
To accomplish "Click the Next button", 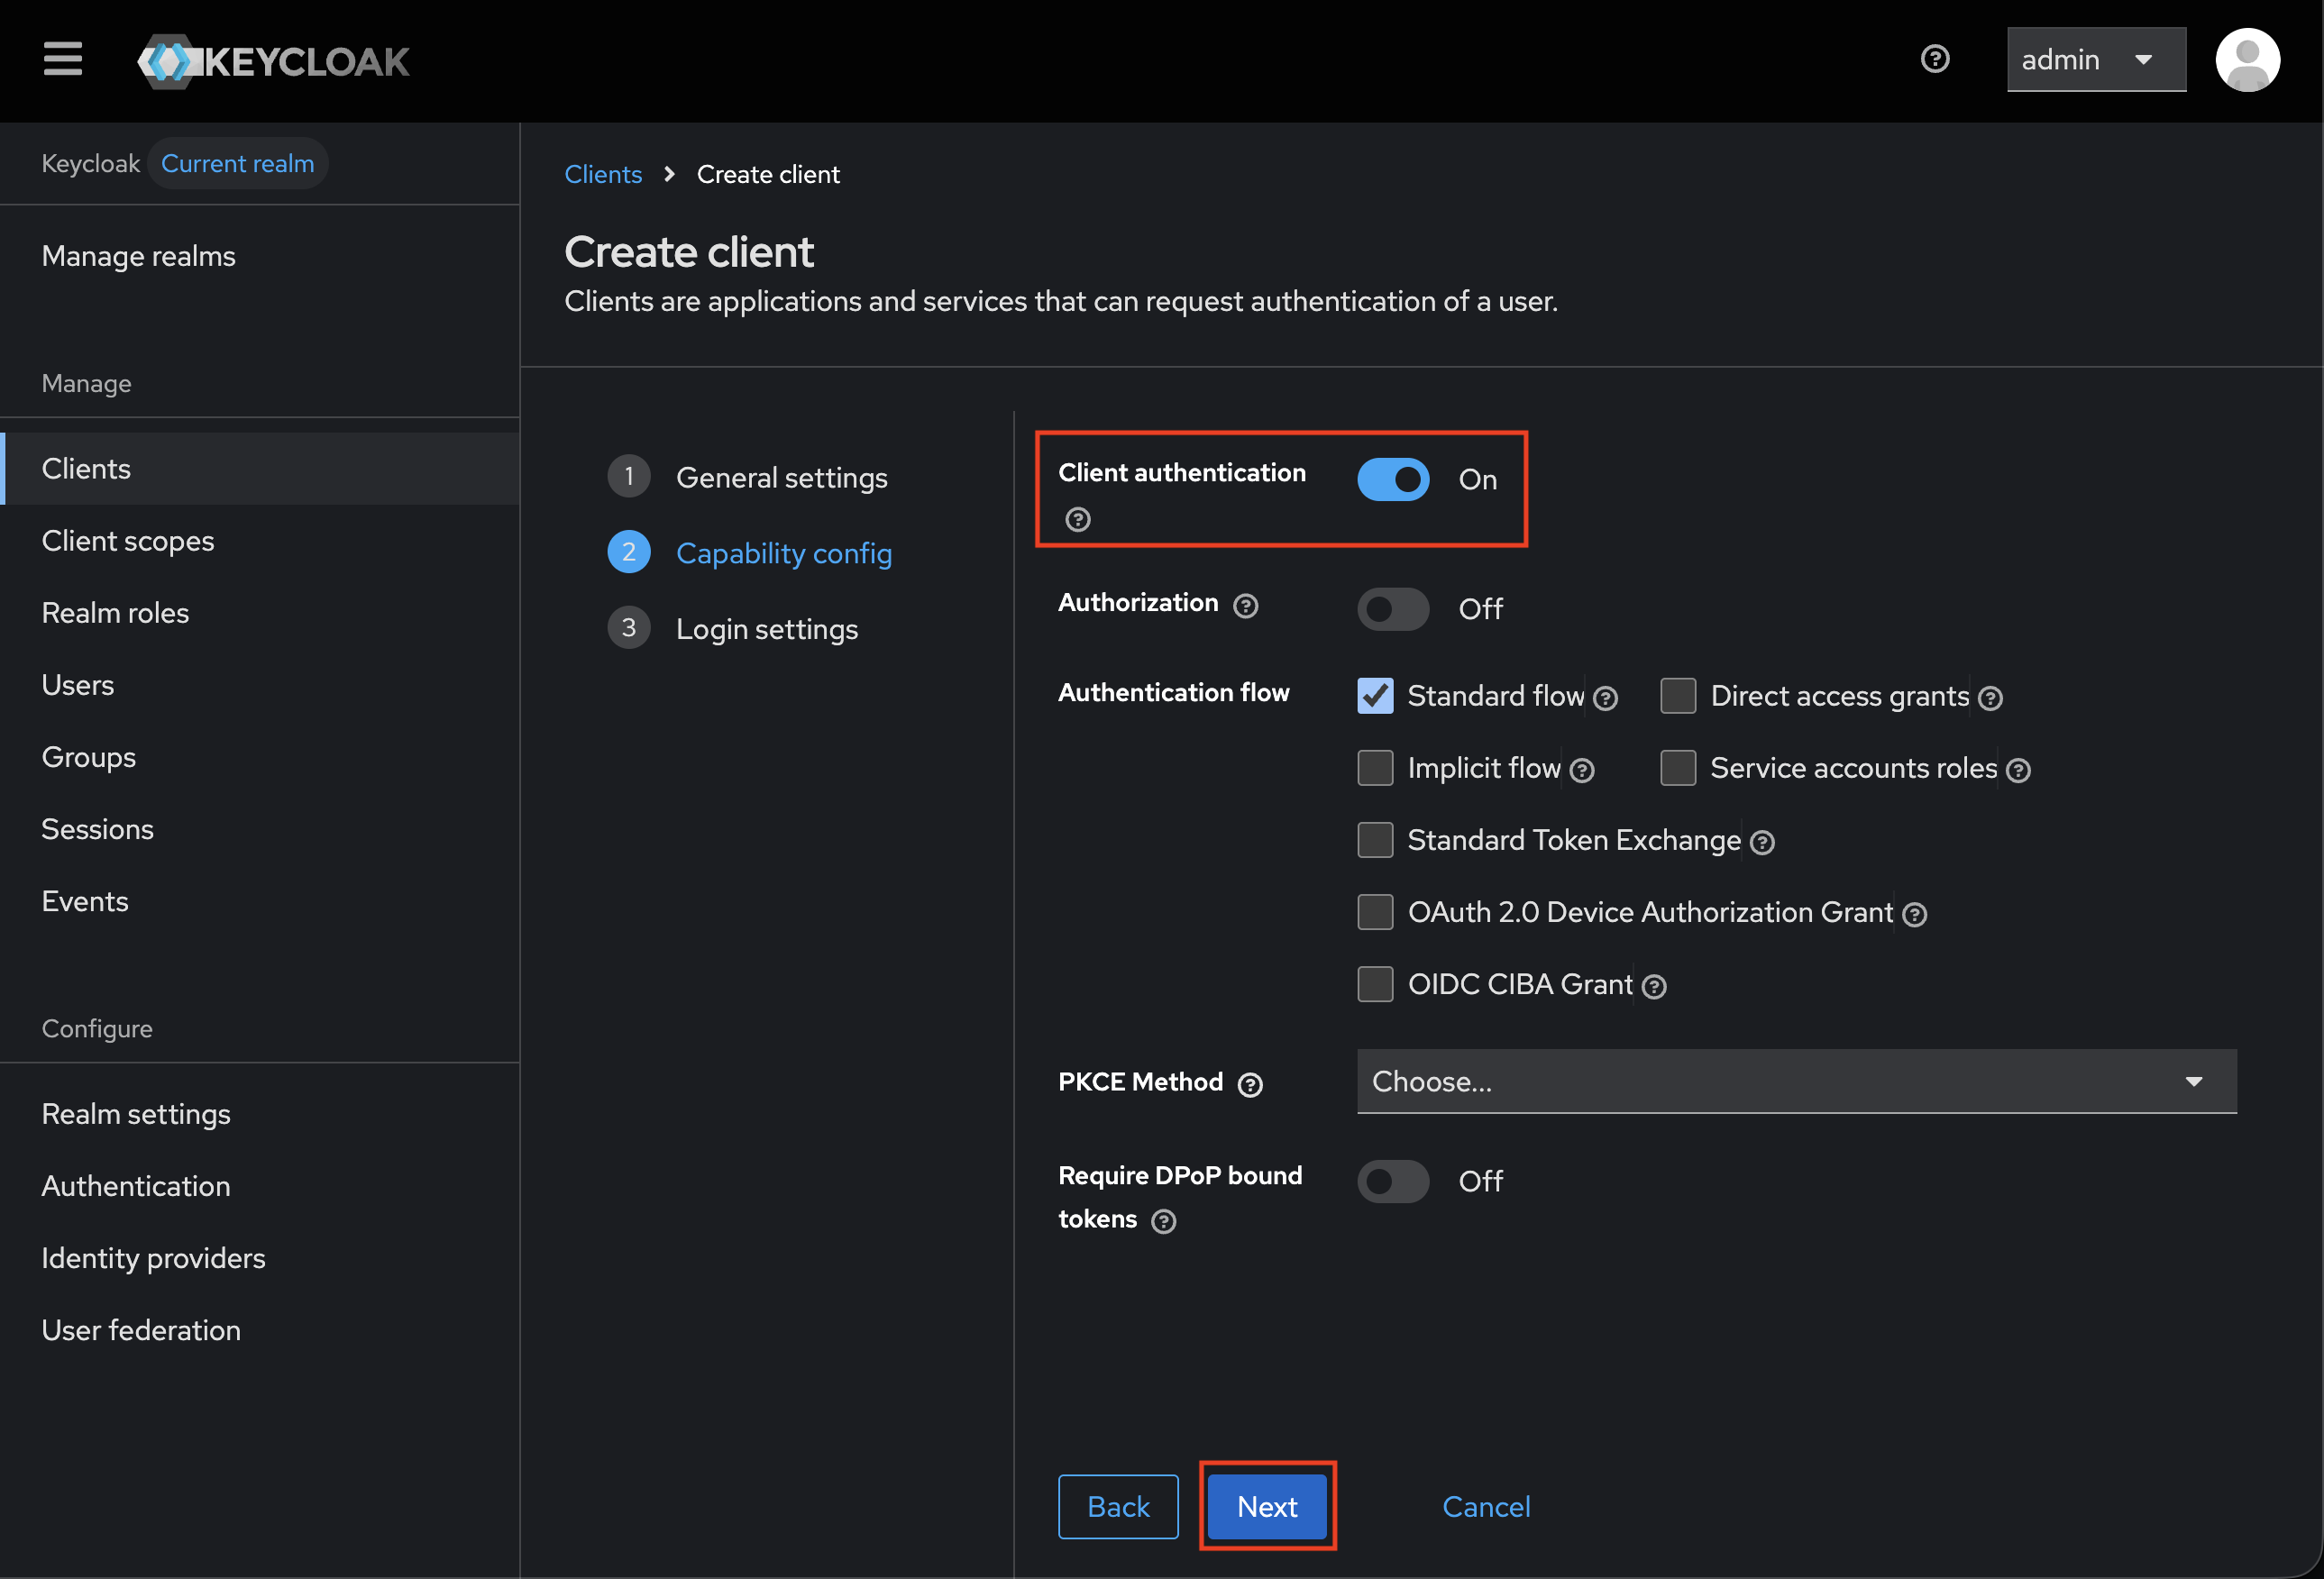I will click(x=1266, y=1506).
